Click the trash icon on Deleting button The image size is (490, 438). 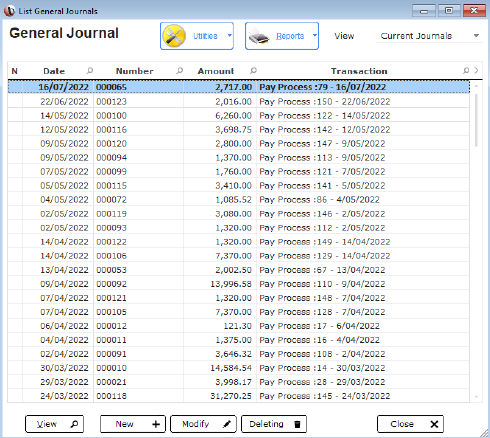297,424
